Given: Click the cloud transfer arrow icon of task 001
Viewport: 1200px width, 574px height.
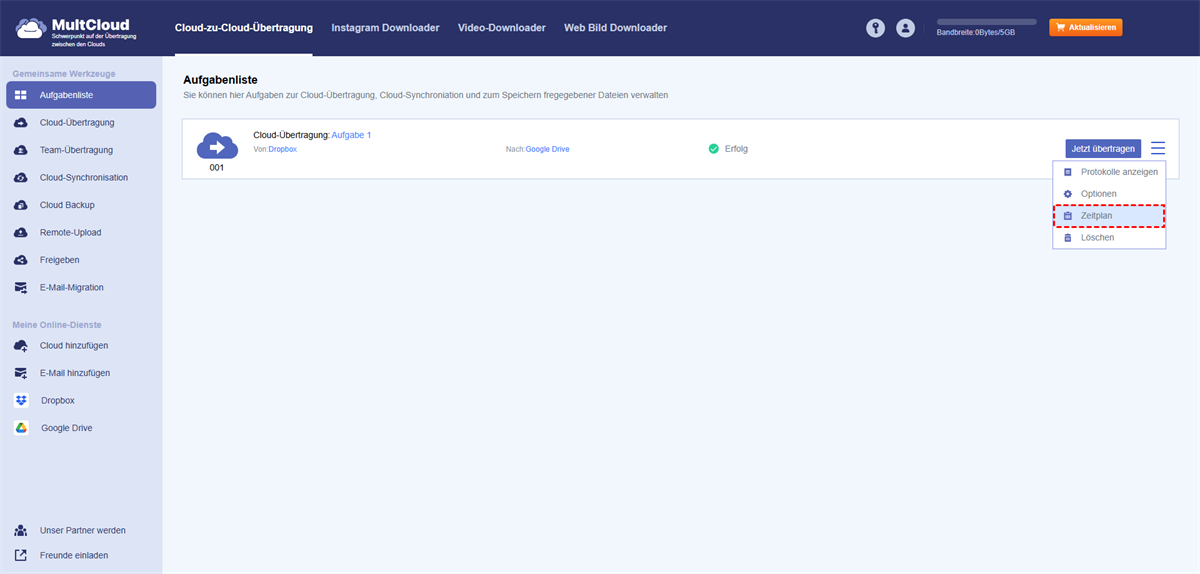Looking at the screenshot, I should point(217,146).
